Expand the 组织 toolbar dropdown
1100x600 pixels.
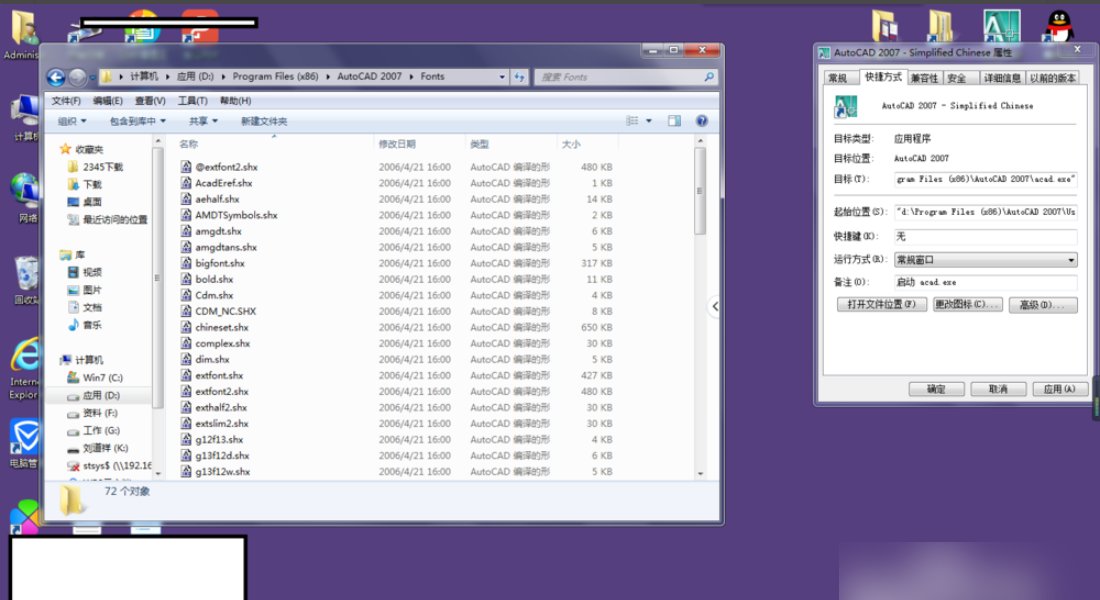72,121
